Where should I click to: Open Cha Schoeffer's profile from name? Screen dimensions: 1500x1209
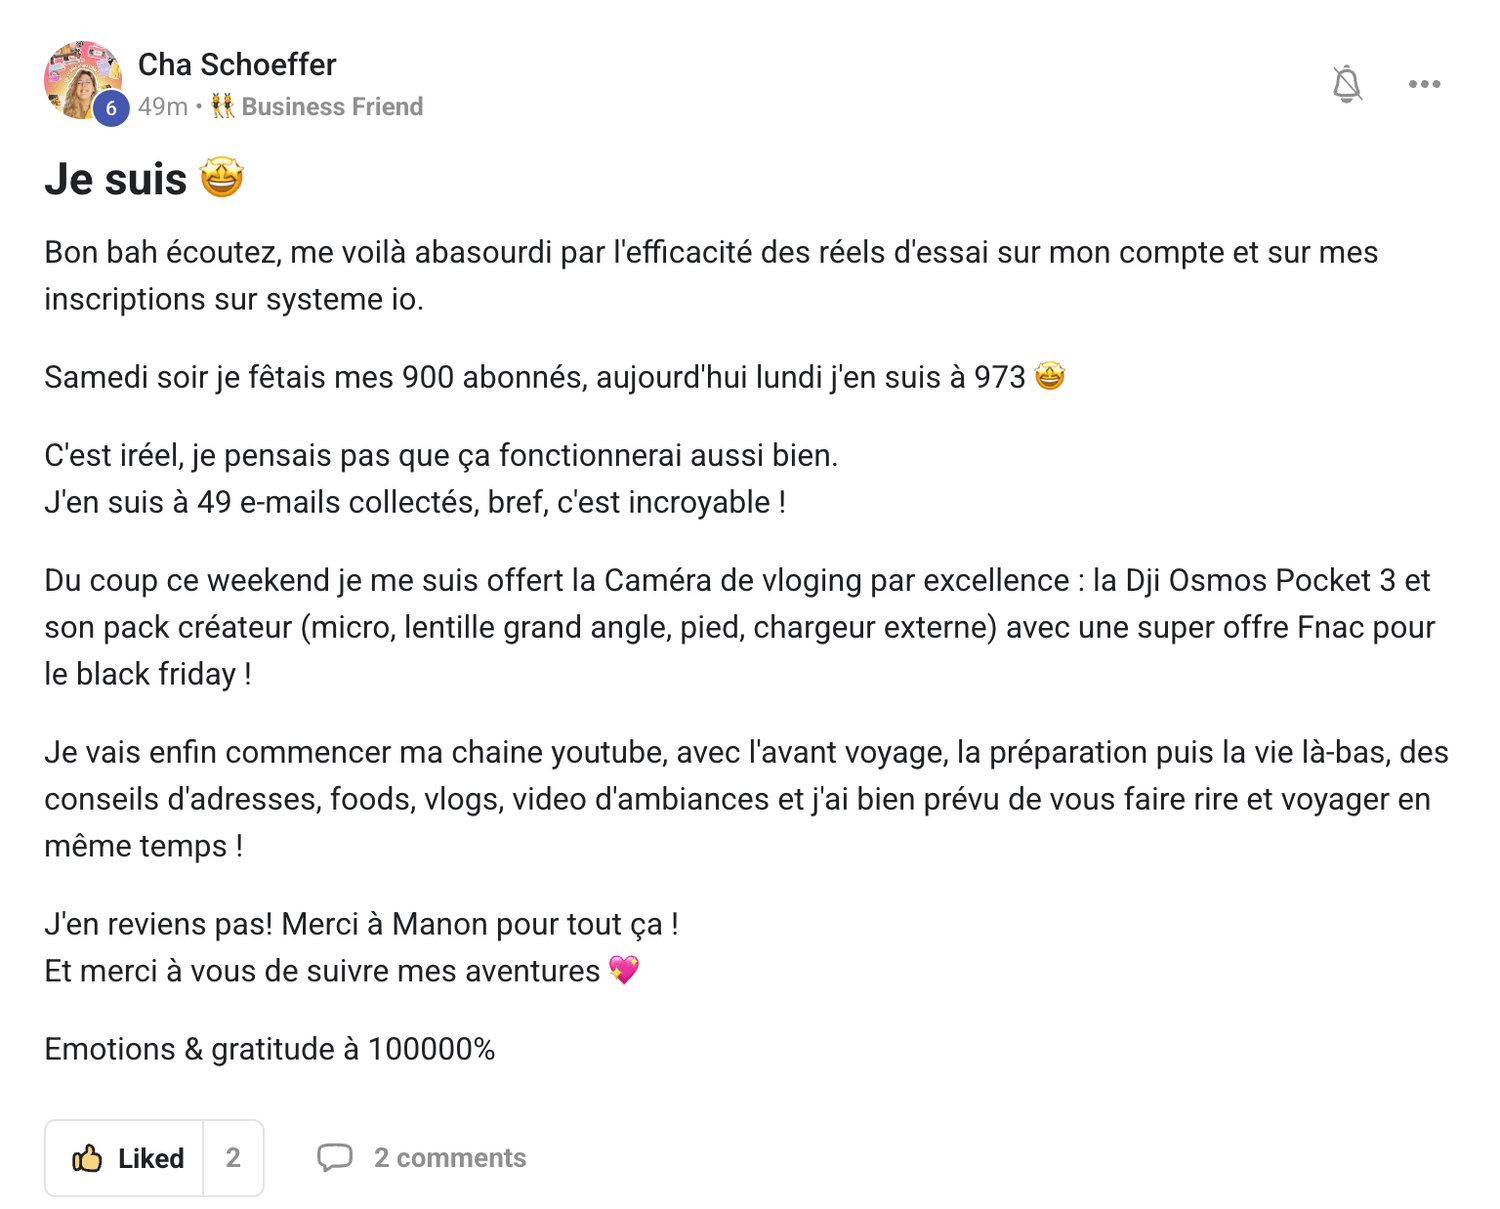click(x=237, y=64)
